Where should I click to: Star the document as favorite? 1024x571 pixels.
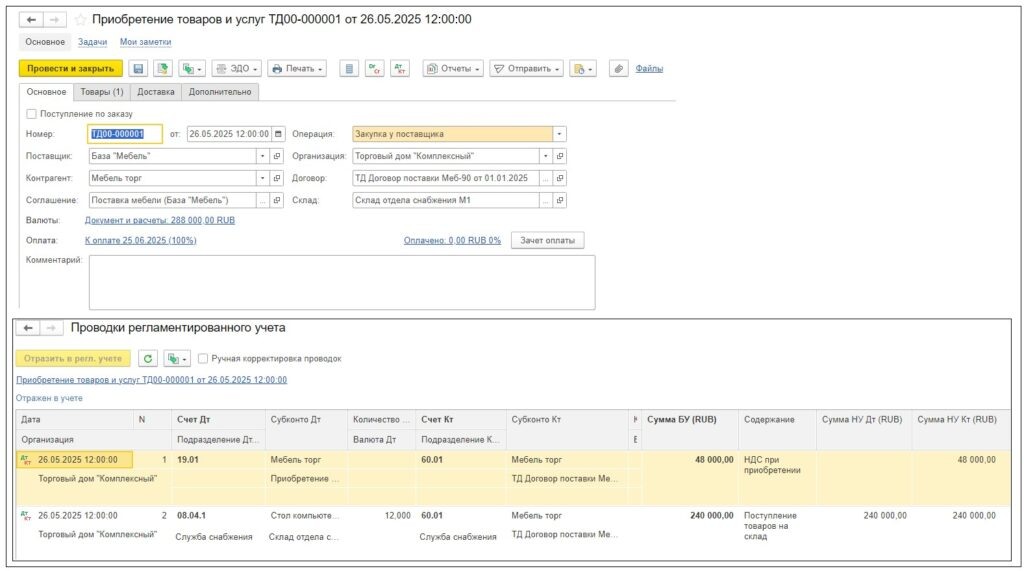80,20
